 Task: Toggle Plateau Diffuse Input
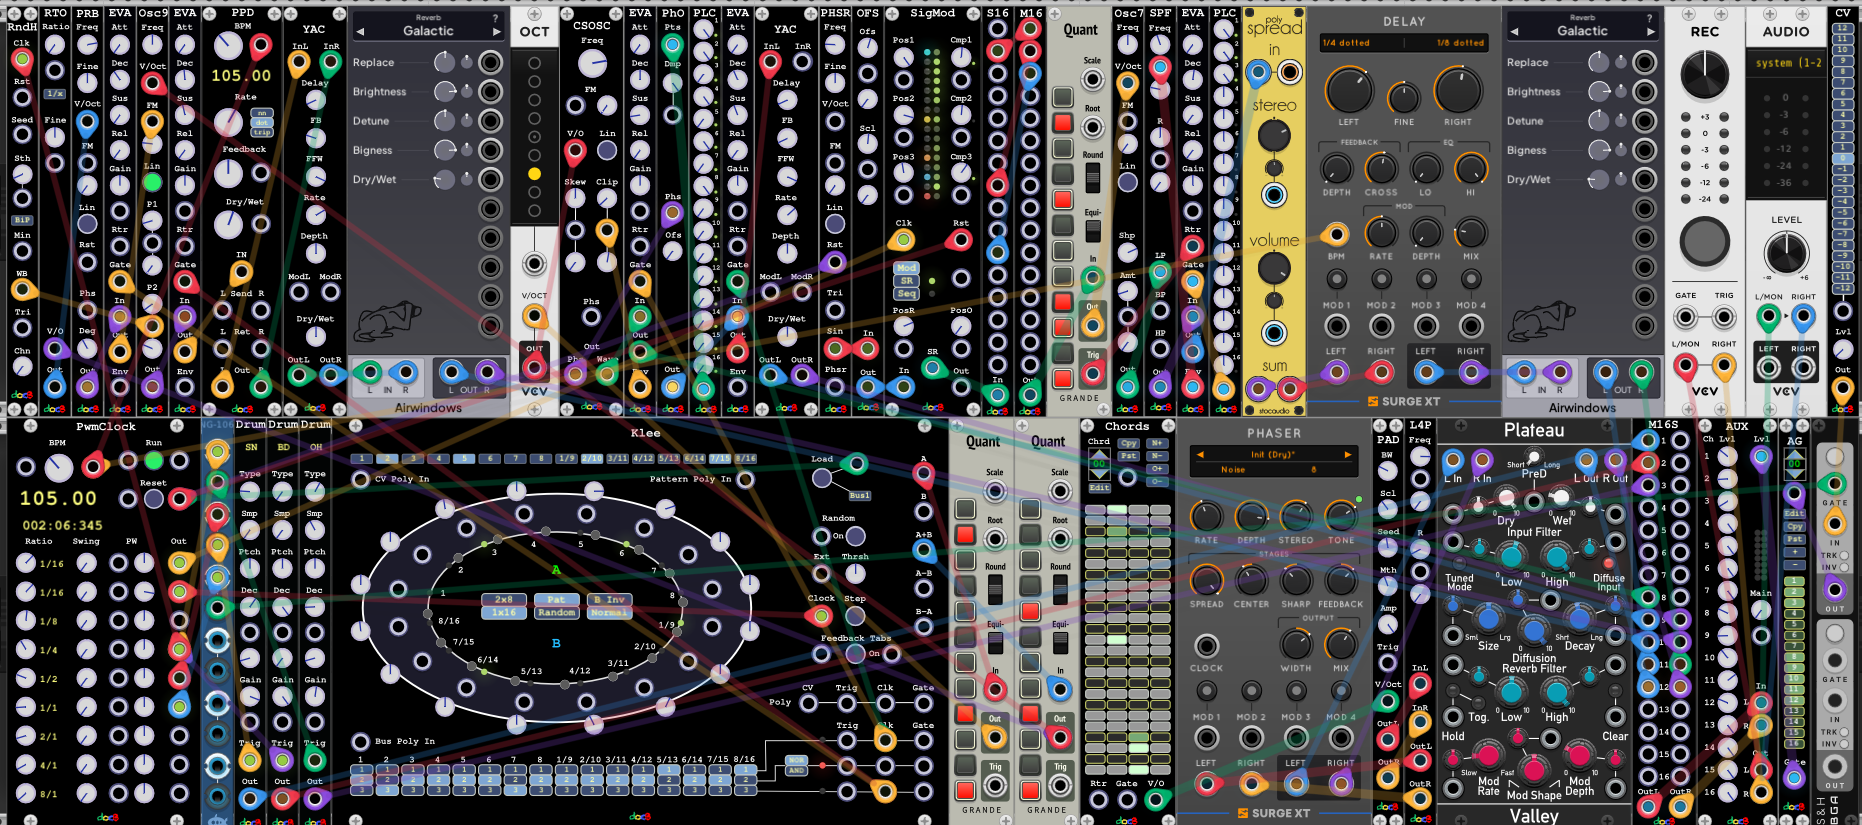click(1609, 564)
